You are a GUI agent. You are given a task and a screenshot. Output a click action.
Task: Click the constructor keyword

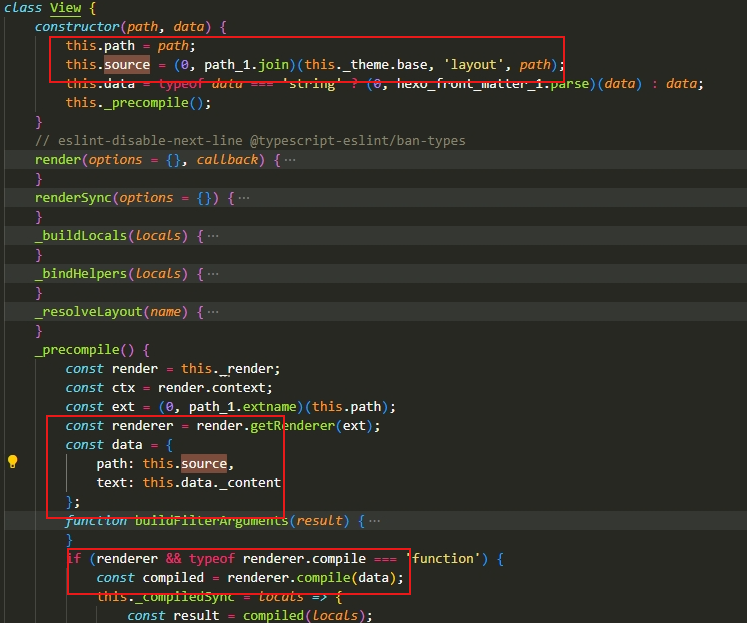pyautogui.click(x=77, y=27)
